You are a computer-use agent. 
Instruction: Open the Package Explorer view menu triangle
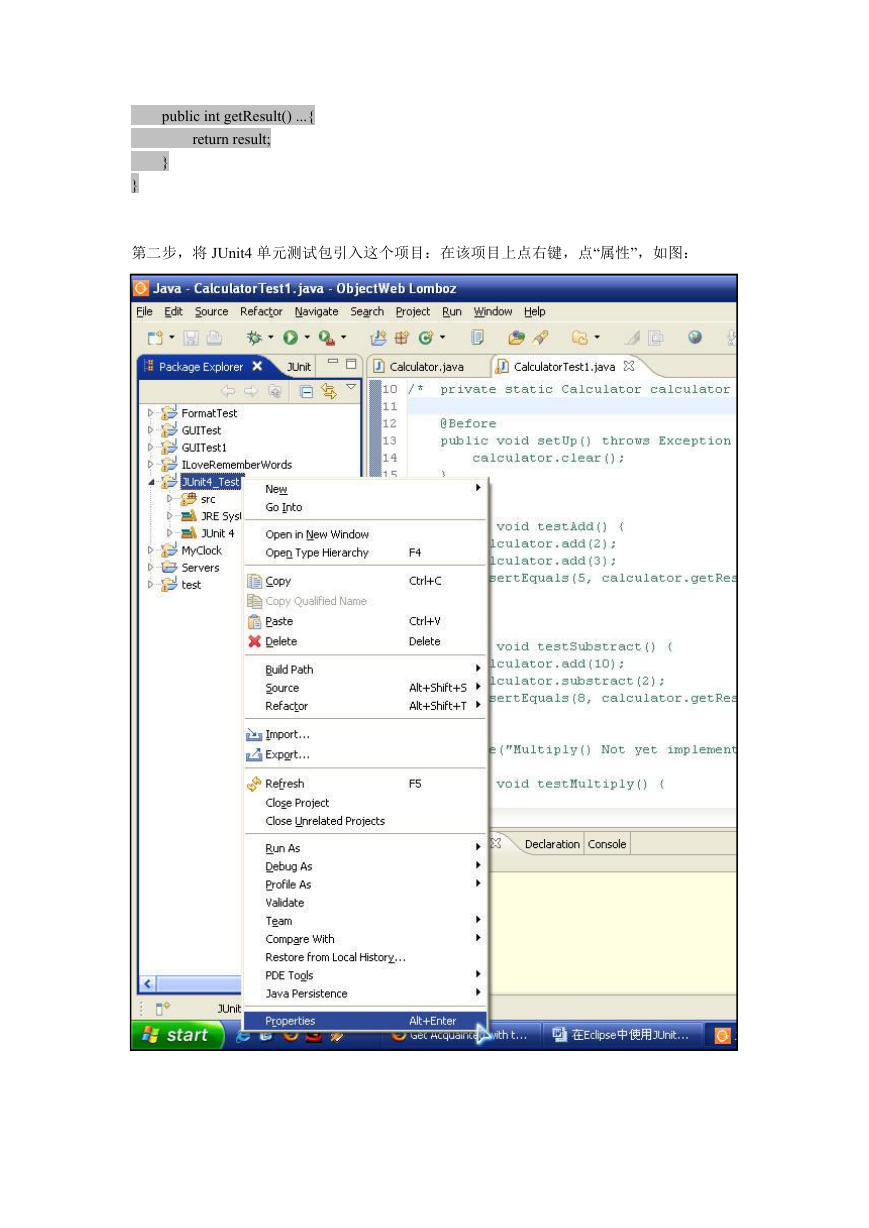(351, 388)
